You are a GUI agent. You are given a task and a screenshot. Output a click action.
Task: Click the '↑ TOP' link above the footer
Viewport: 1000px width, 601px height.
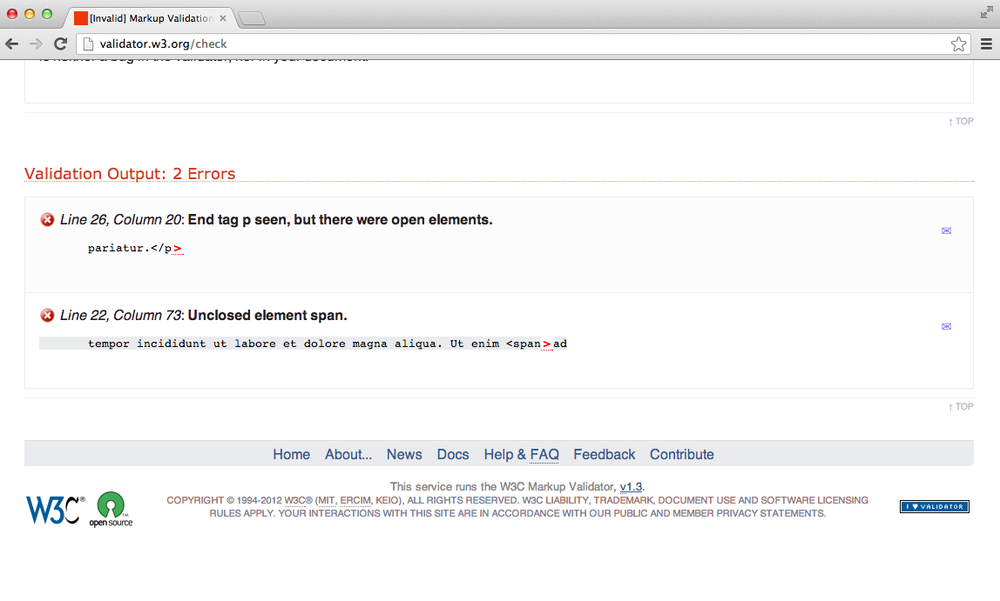click(x=959, y=406)
